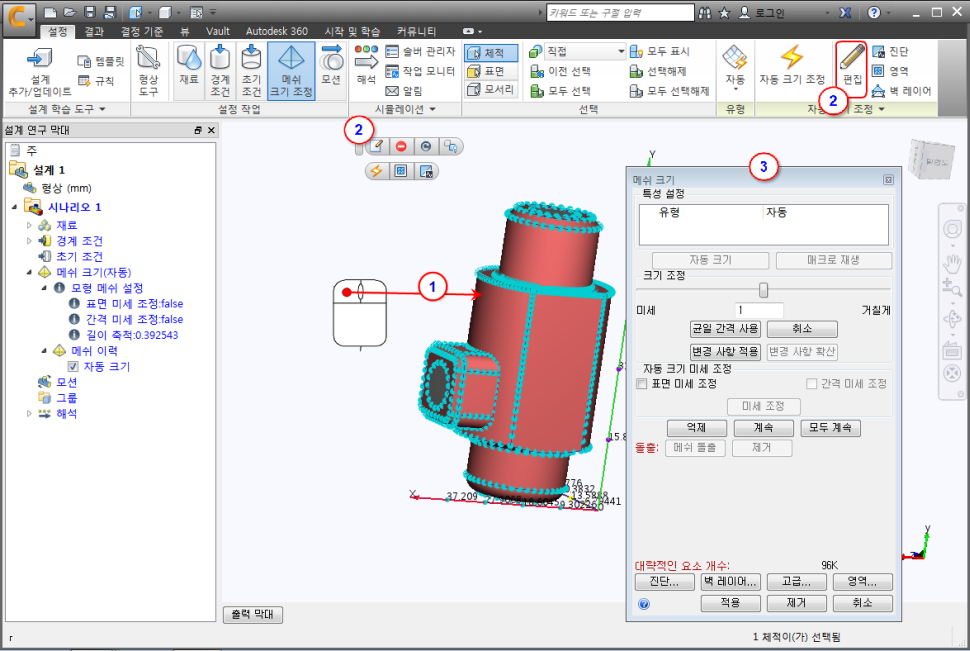Image resolution: width=970 pixels, height=651 pixels.
Task: Click the red remove icon in context toolbar
Action: tap(401, 146)
